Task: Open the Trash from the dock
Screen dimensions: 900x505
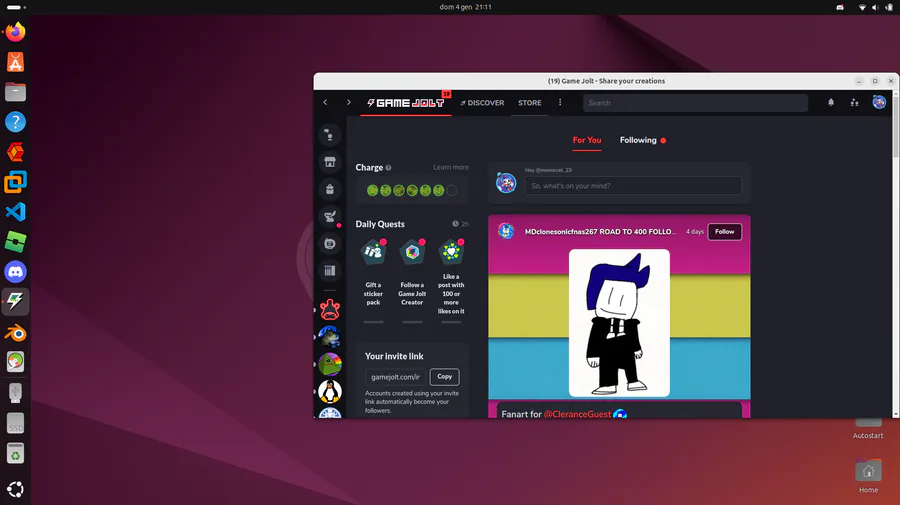Action: (15, 454)
